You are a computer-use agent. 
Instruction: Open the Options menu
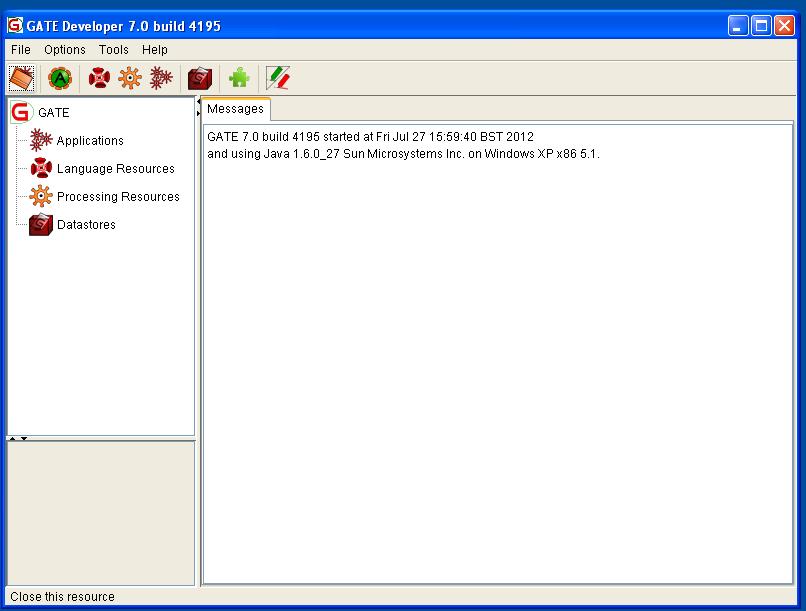[x=65, y=50]
